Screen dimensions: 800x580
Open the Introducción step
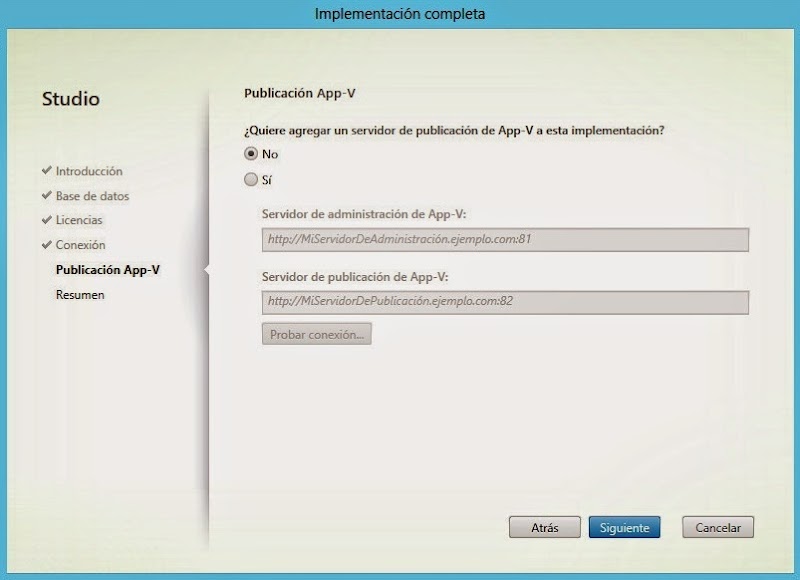(x=89, y=171)
